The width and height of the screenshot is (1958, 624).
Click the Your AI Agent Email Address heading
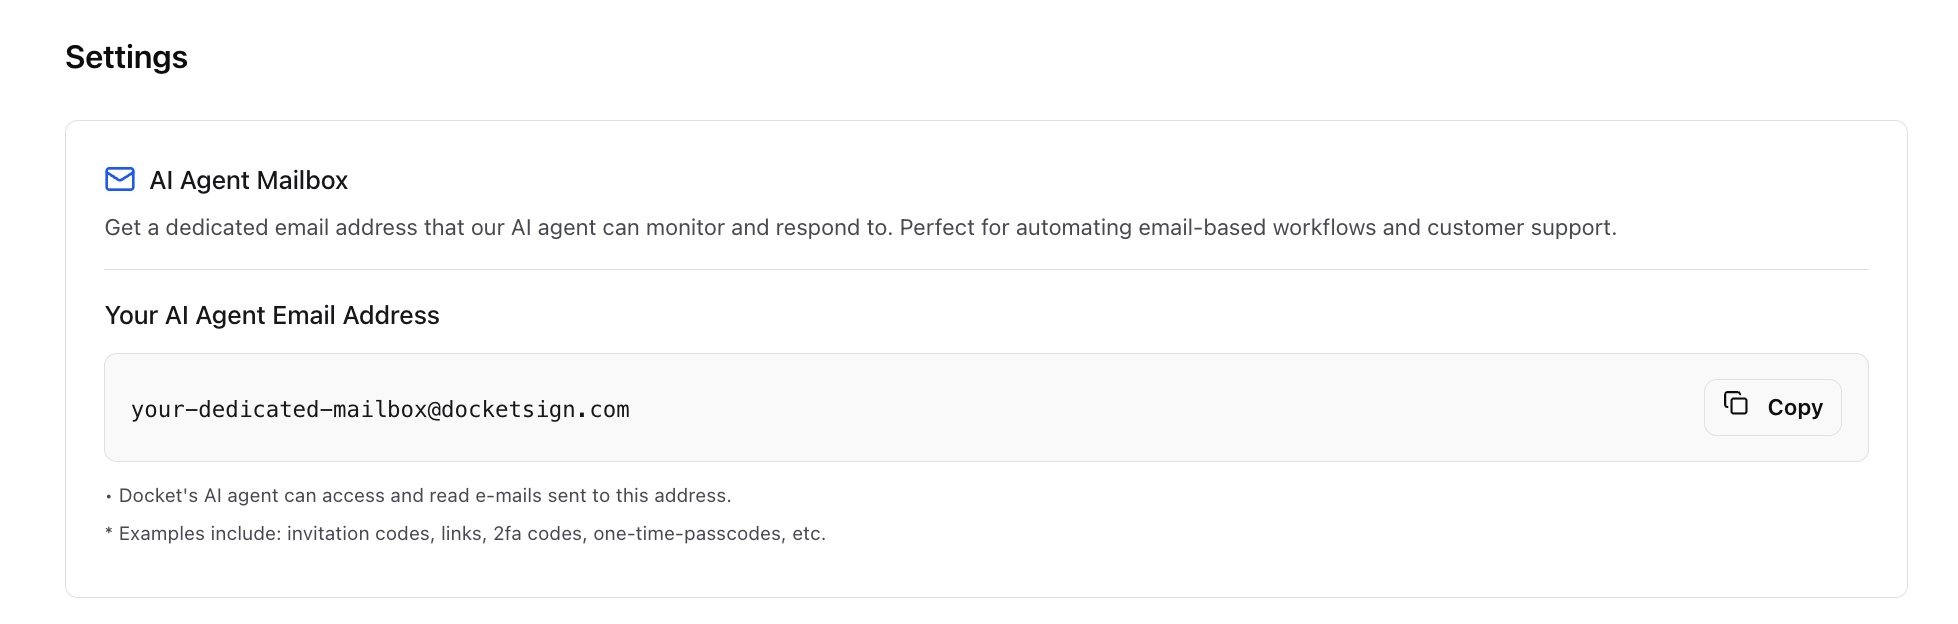tap(272, 315)
